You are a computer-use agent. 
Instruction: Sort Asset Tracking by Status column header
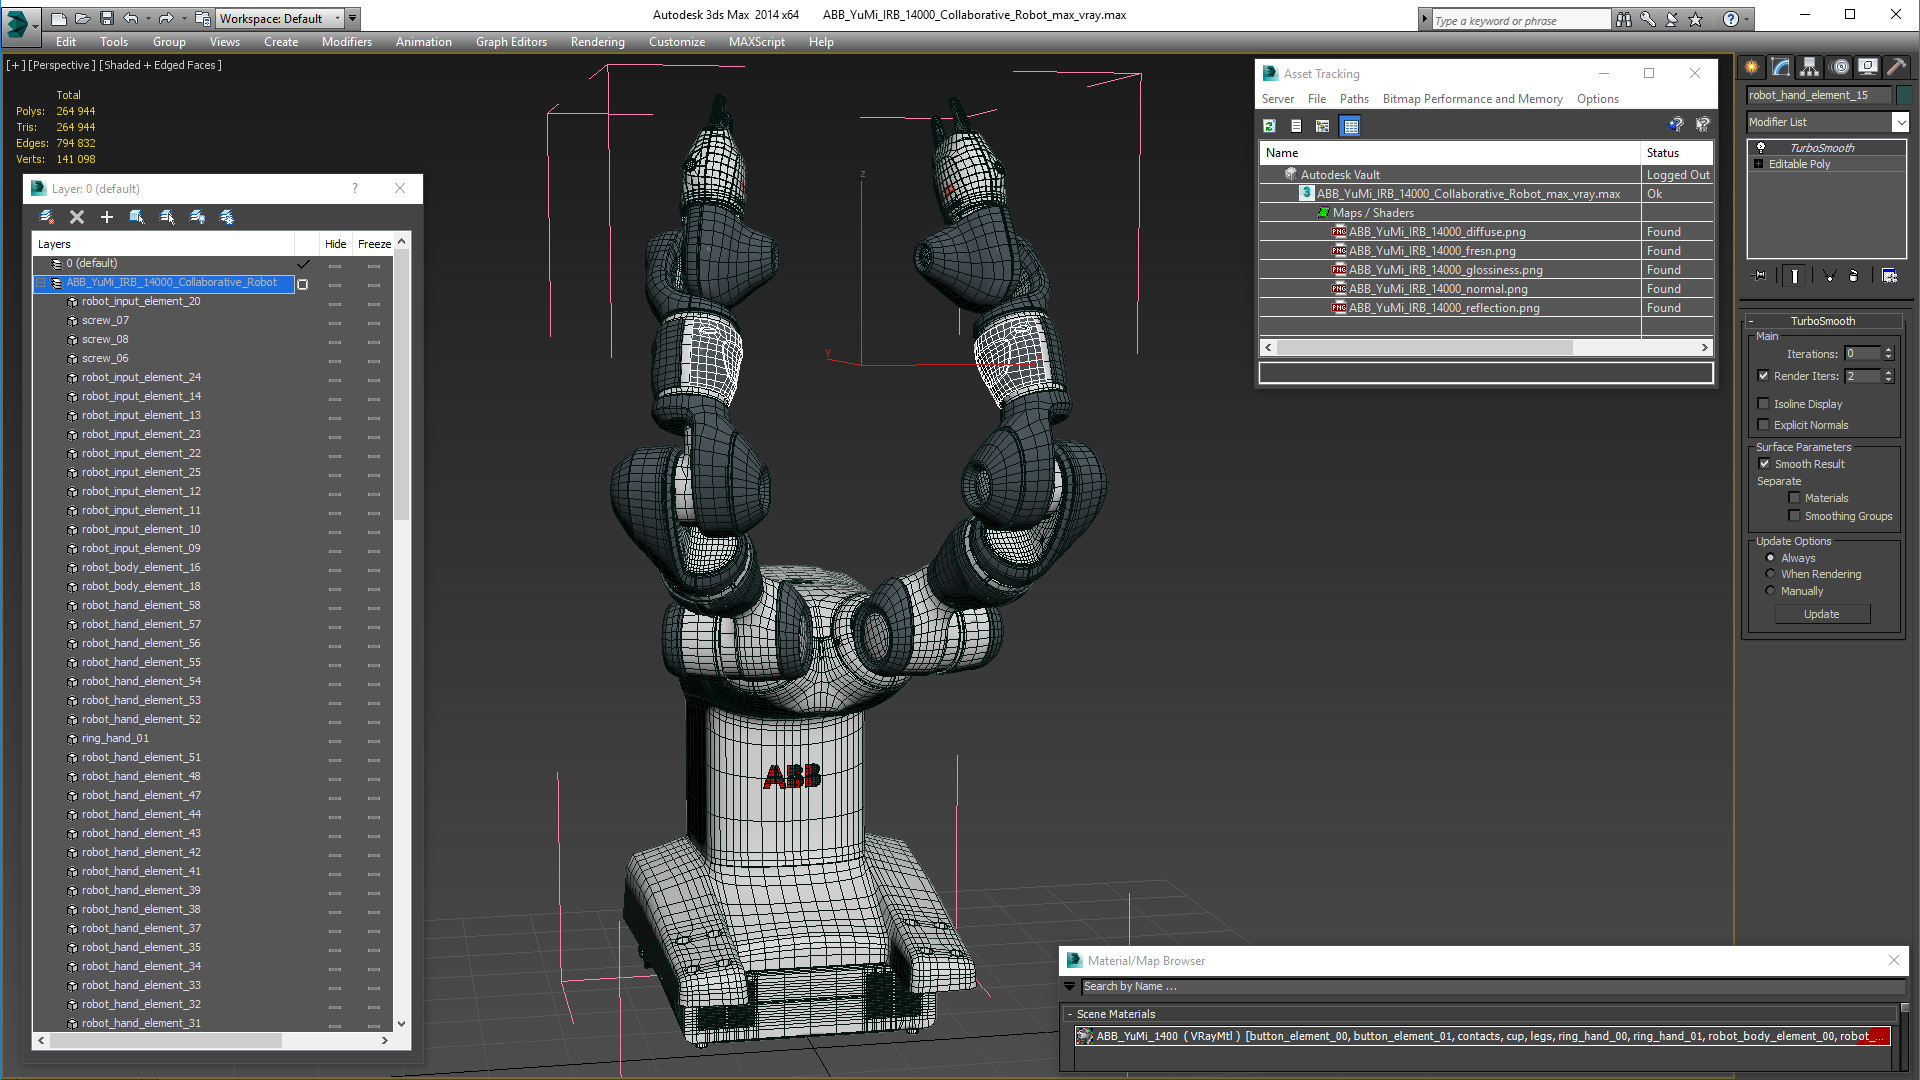[x=1677, y=153]
